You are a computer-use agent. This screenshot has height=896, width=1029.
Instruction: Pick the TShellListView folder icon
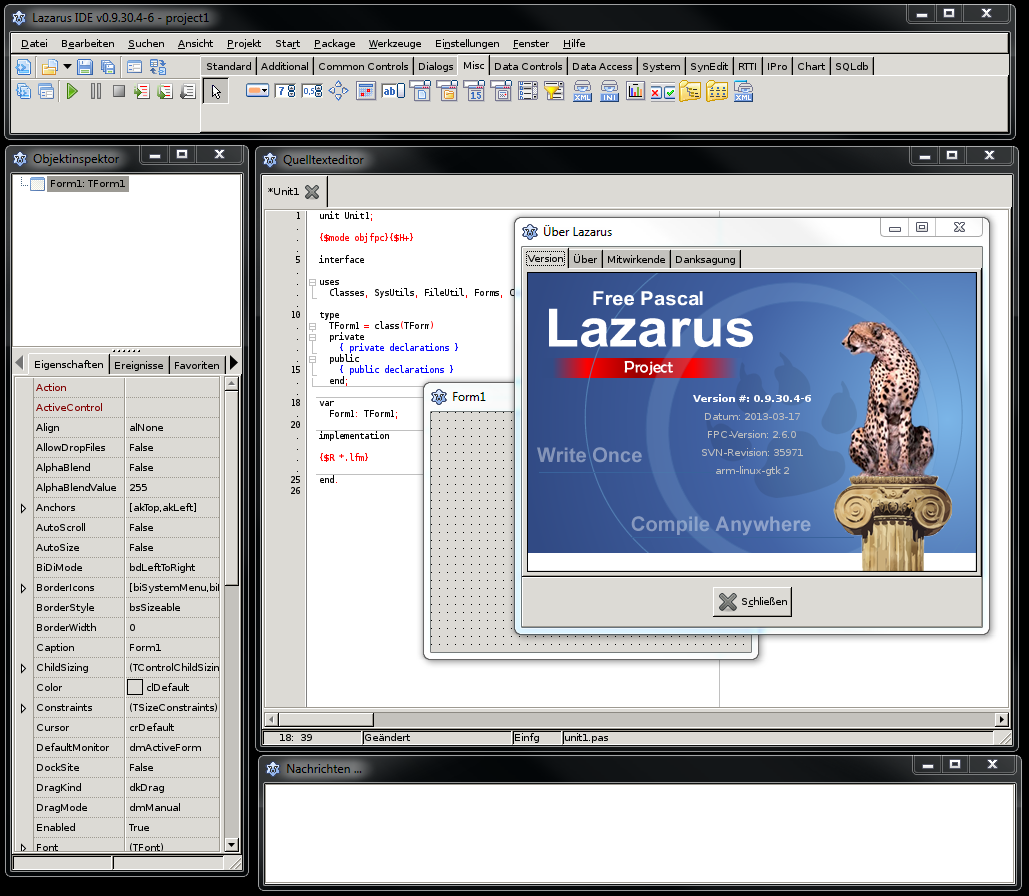click(x=717, y=91)
